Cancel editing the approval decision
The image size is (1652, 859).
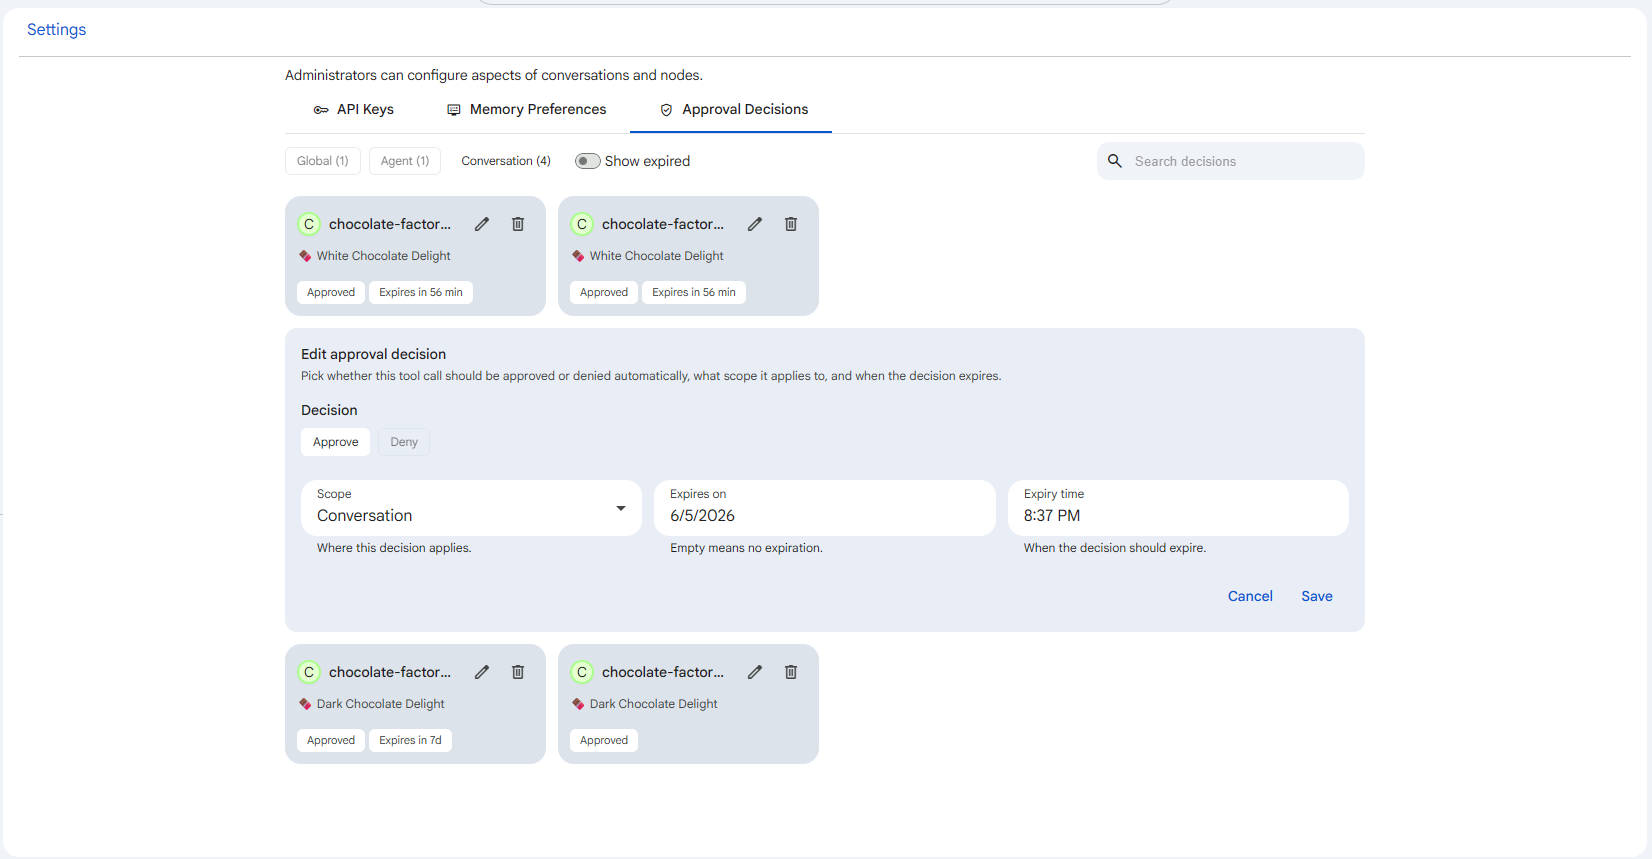tap(1250, 596)
